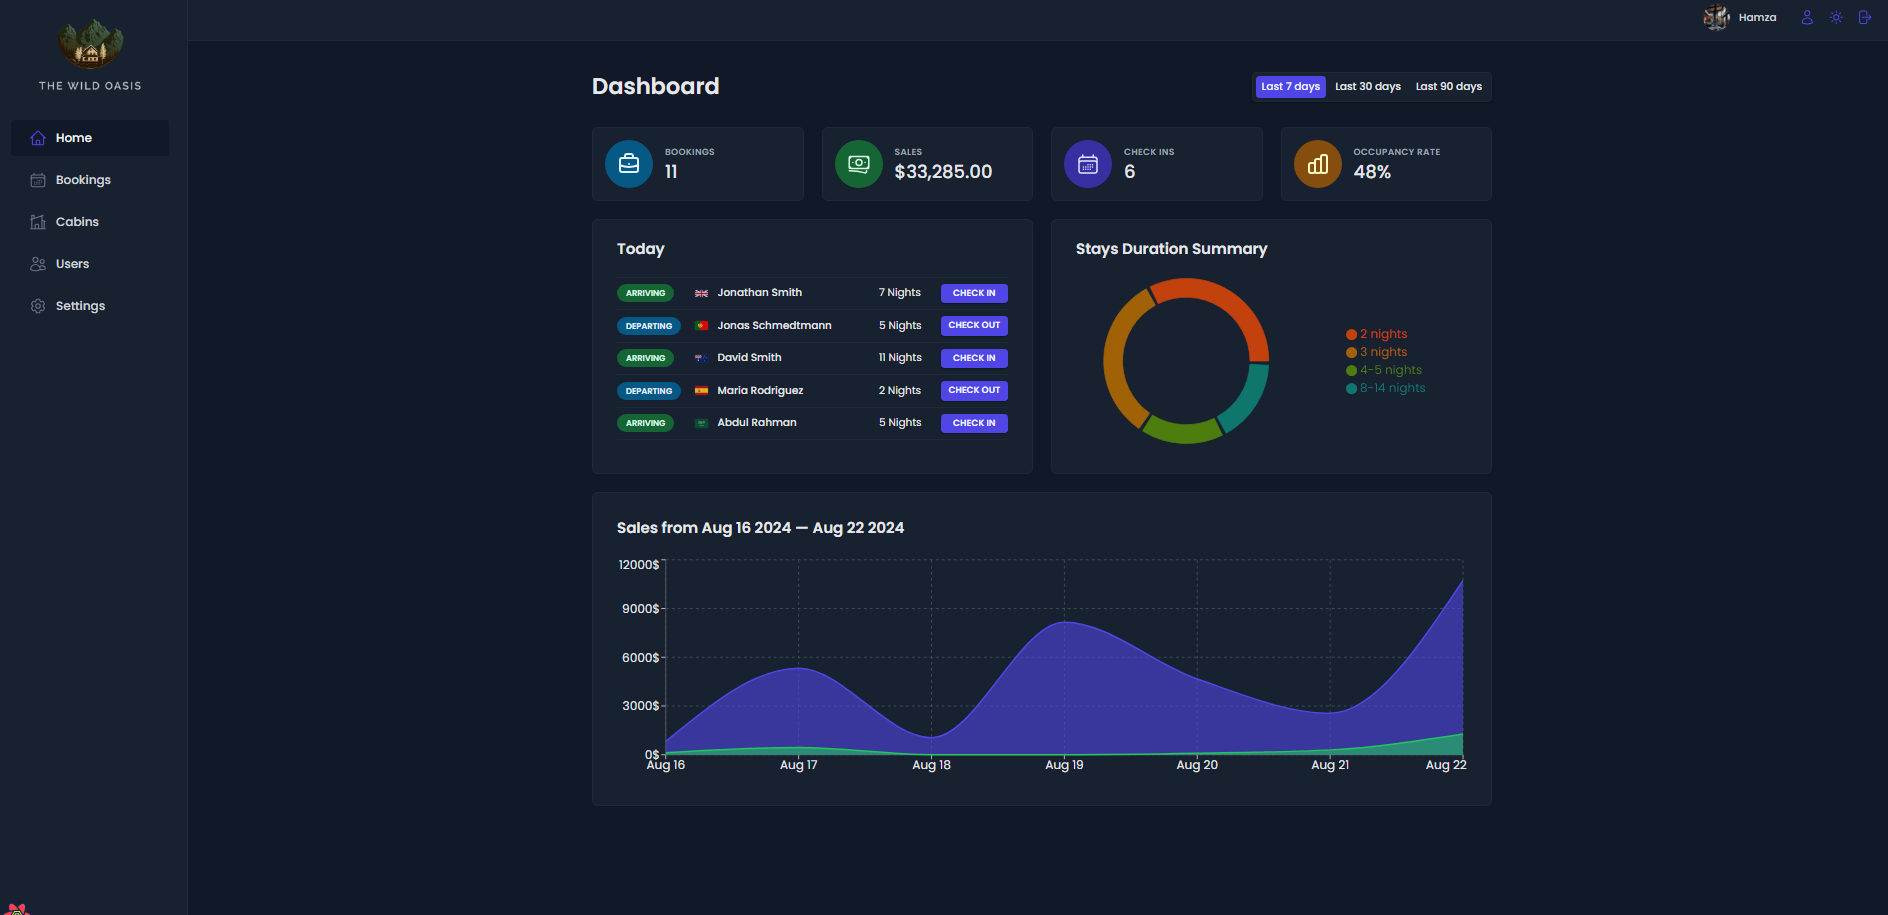The width and height of the screenshot is (1888, 915).
Task: Click the 2 nights legend dot
Action: click(1351, 335)
